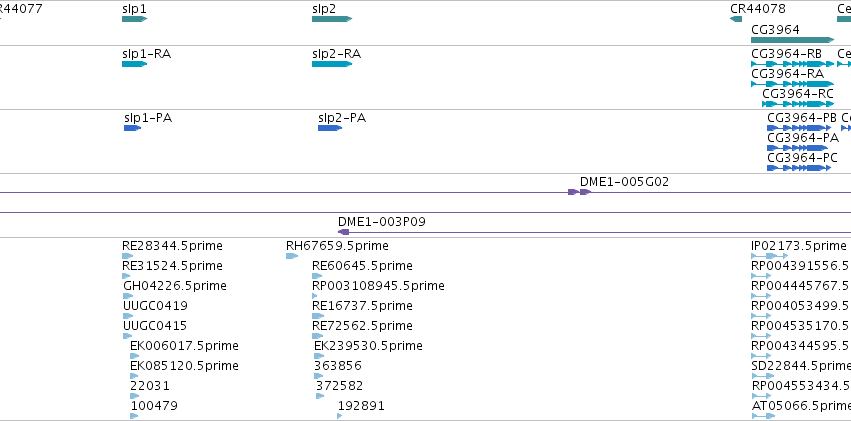Select the CG3964-RC transcript glyph
Screen dimensions: 851x421
[x=798, y=104]
